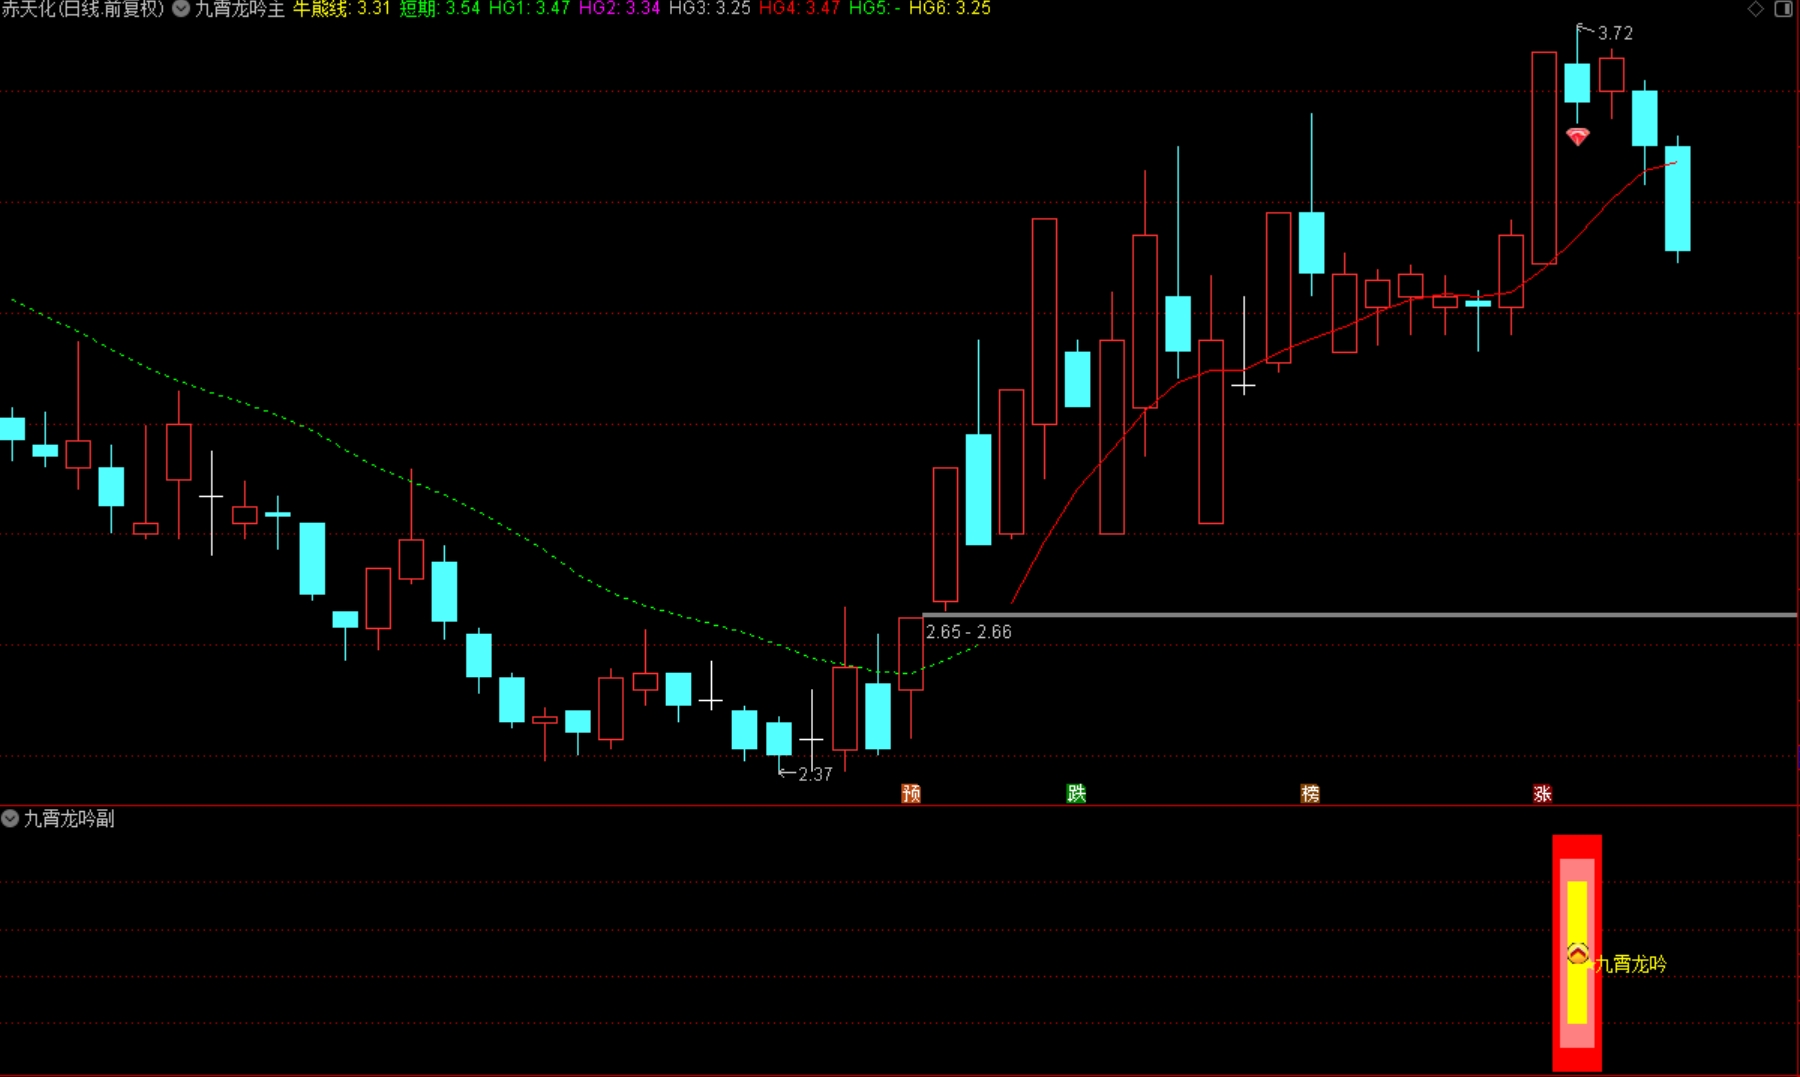Click the 2.65 - 2.66 price range label
The width and height of the screenshot is (1800, 1077).
(x=968, y=632)
